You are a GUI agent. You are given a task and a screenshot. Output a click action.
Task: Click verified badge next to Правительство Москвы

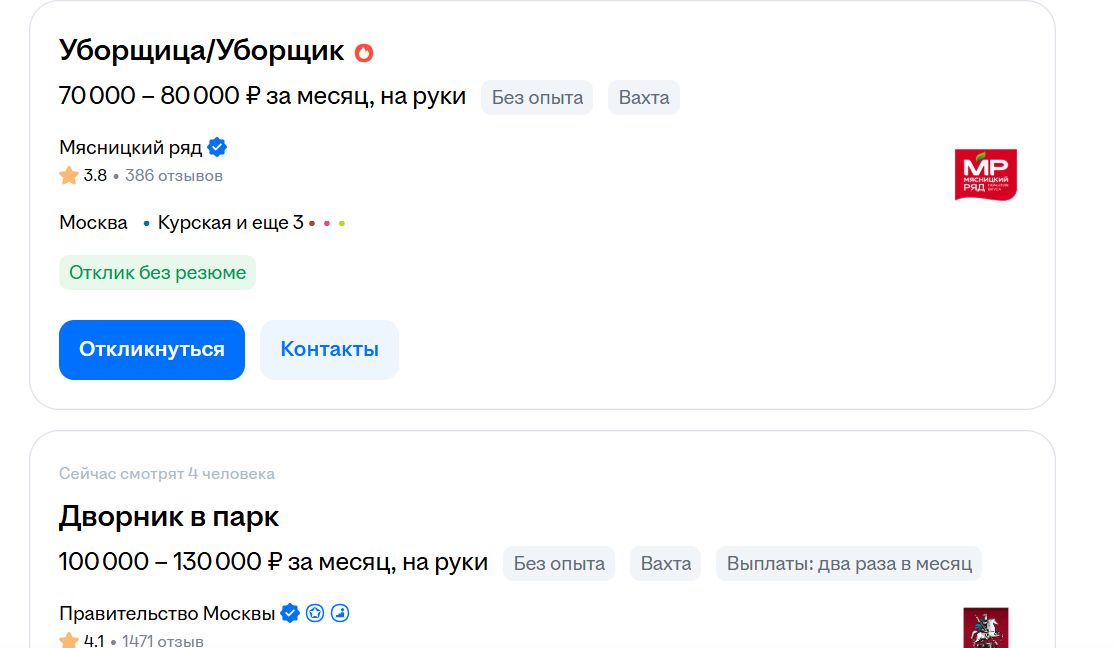pyautogui.click(x=290, y=613)
